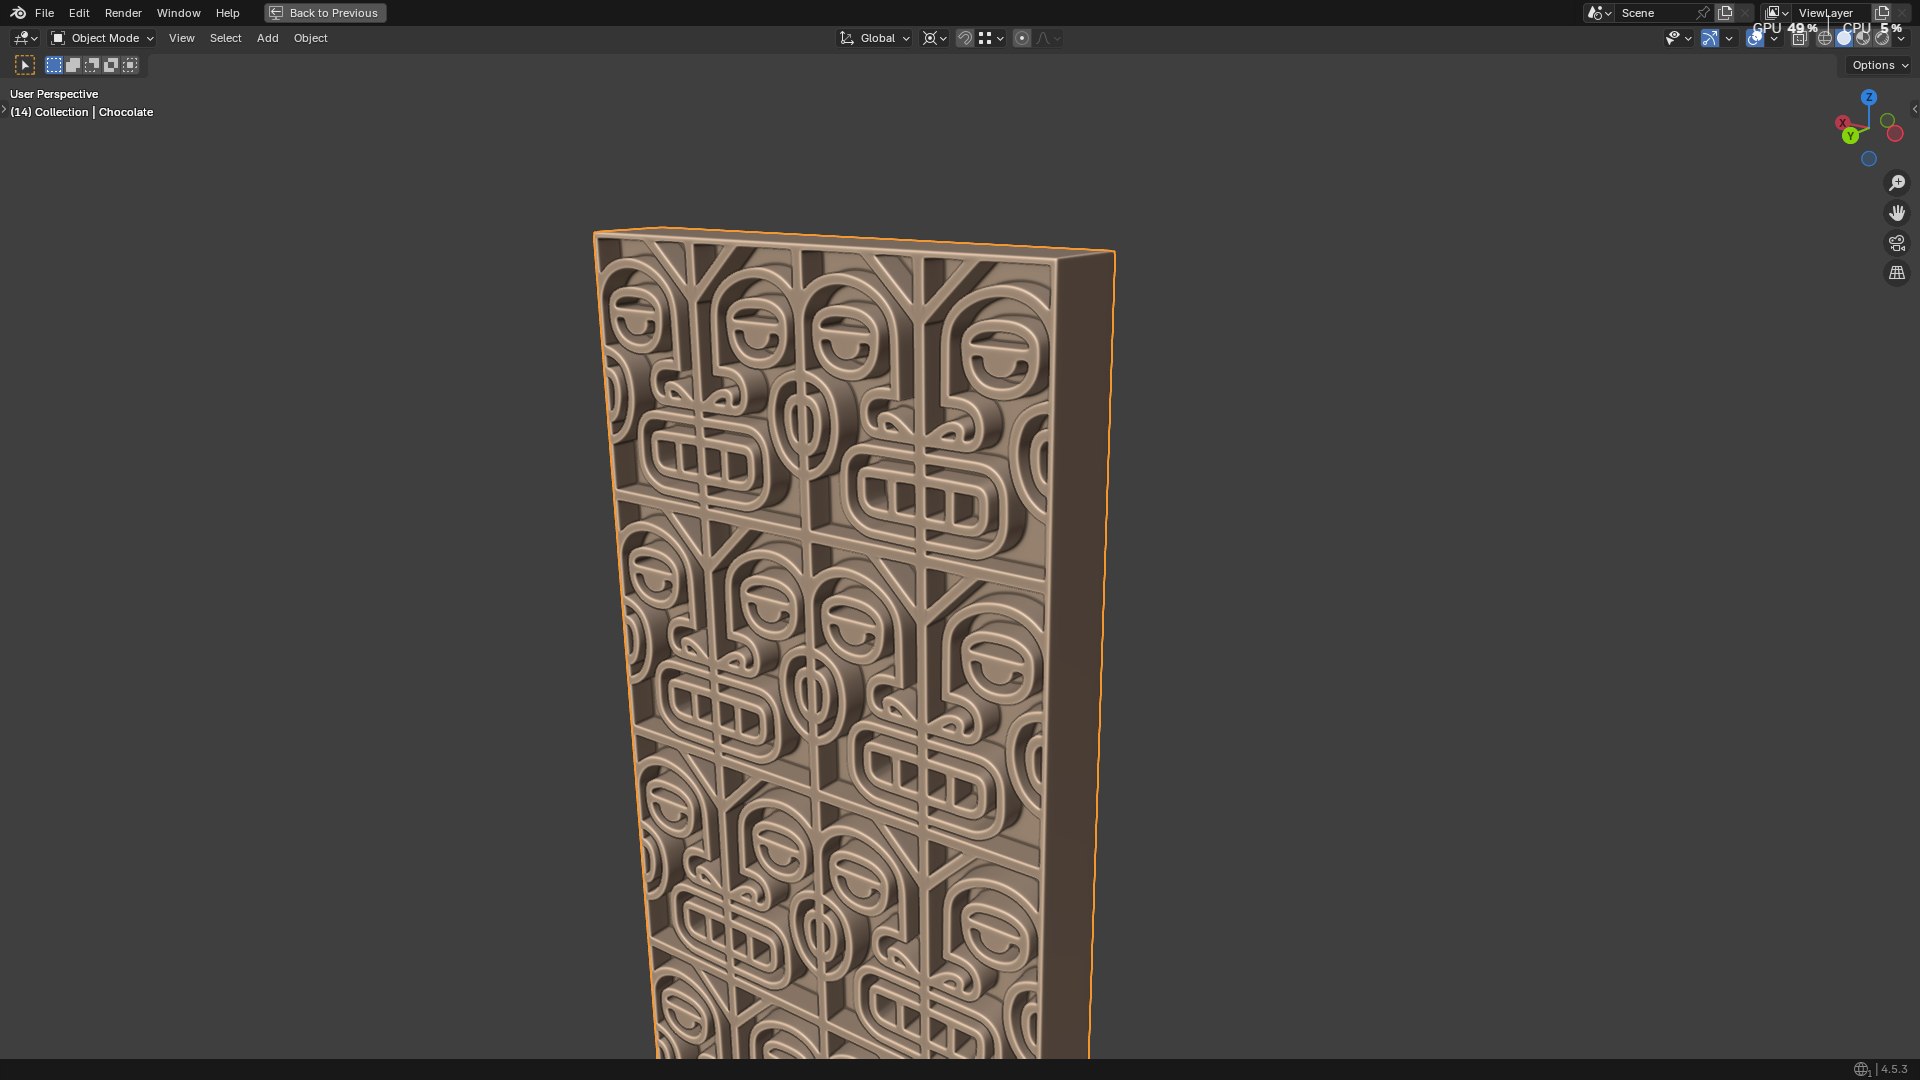Click the Back to Previous button

pyautogui.click(x=325, y=13)
